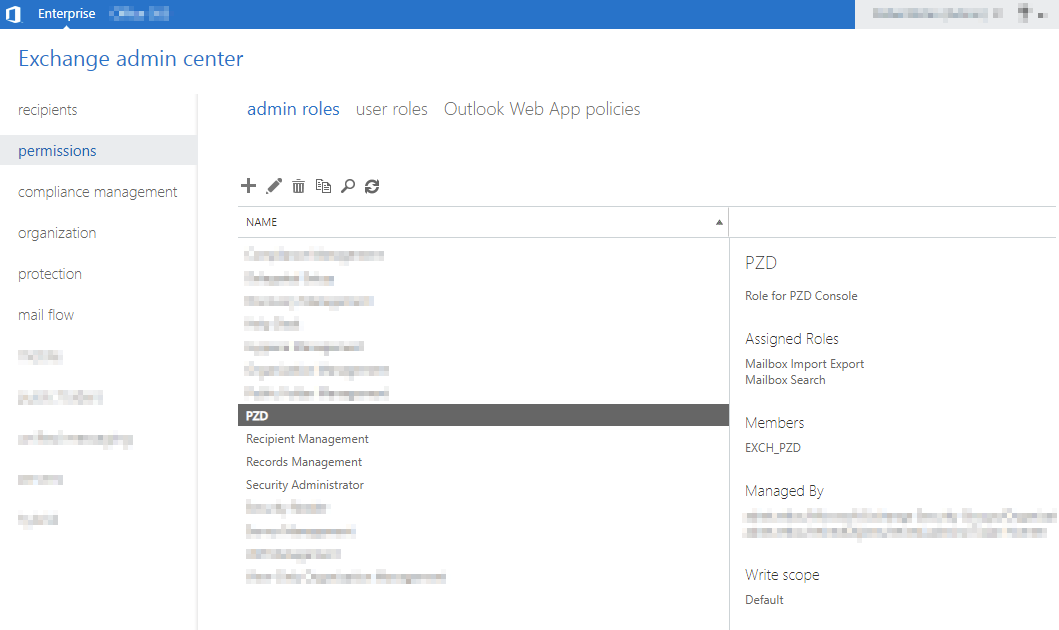The width and height of the screenshot is (1059, 630).
Task: Click the pencil edit icon
Action: (274, 186)
